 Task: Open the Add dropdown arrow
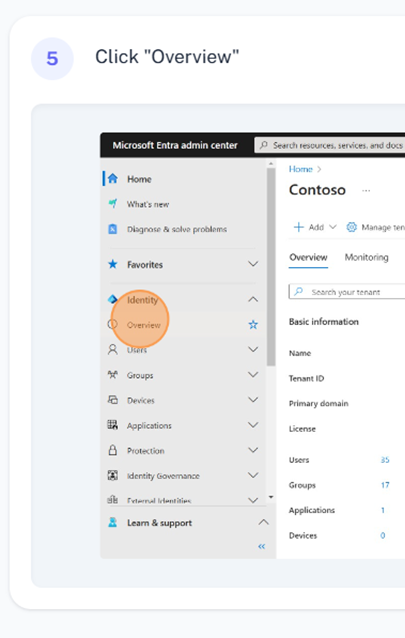click(333, 227)
